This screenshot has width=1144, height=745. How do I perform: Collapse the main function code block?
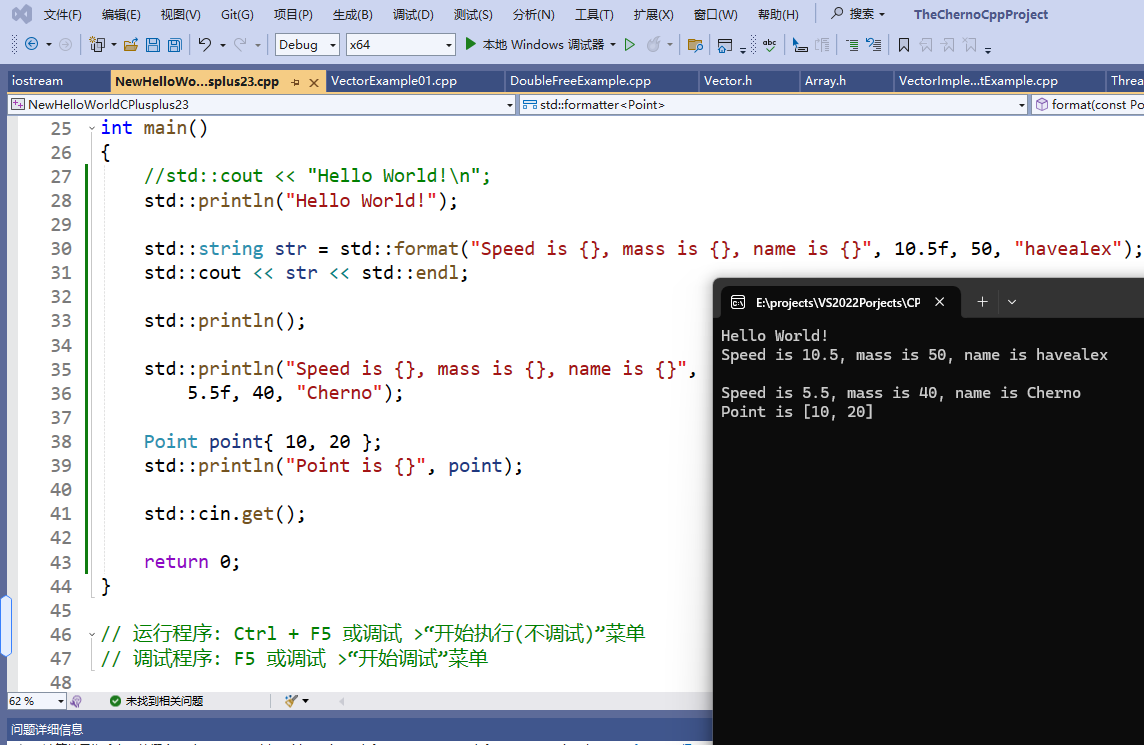pos(91,127)
